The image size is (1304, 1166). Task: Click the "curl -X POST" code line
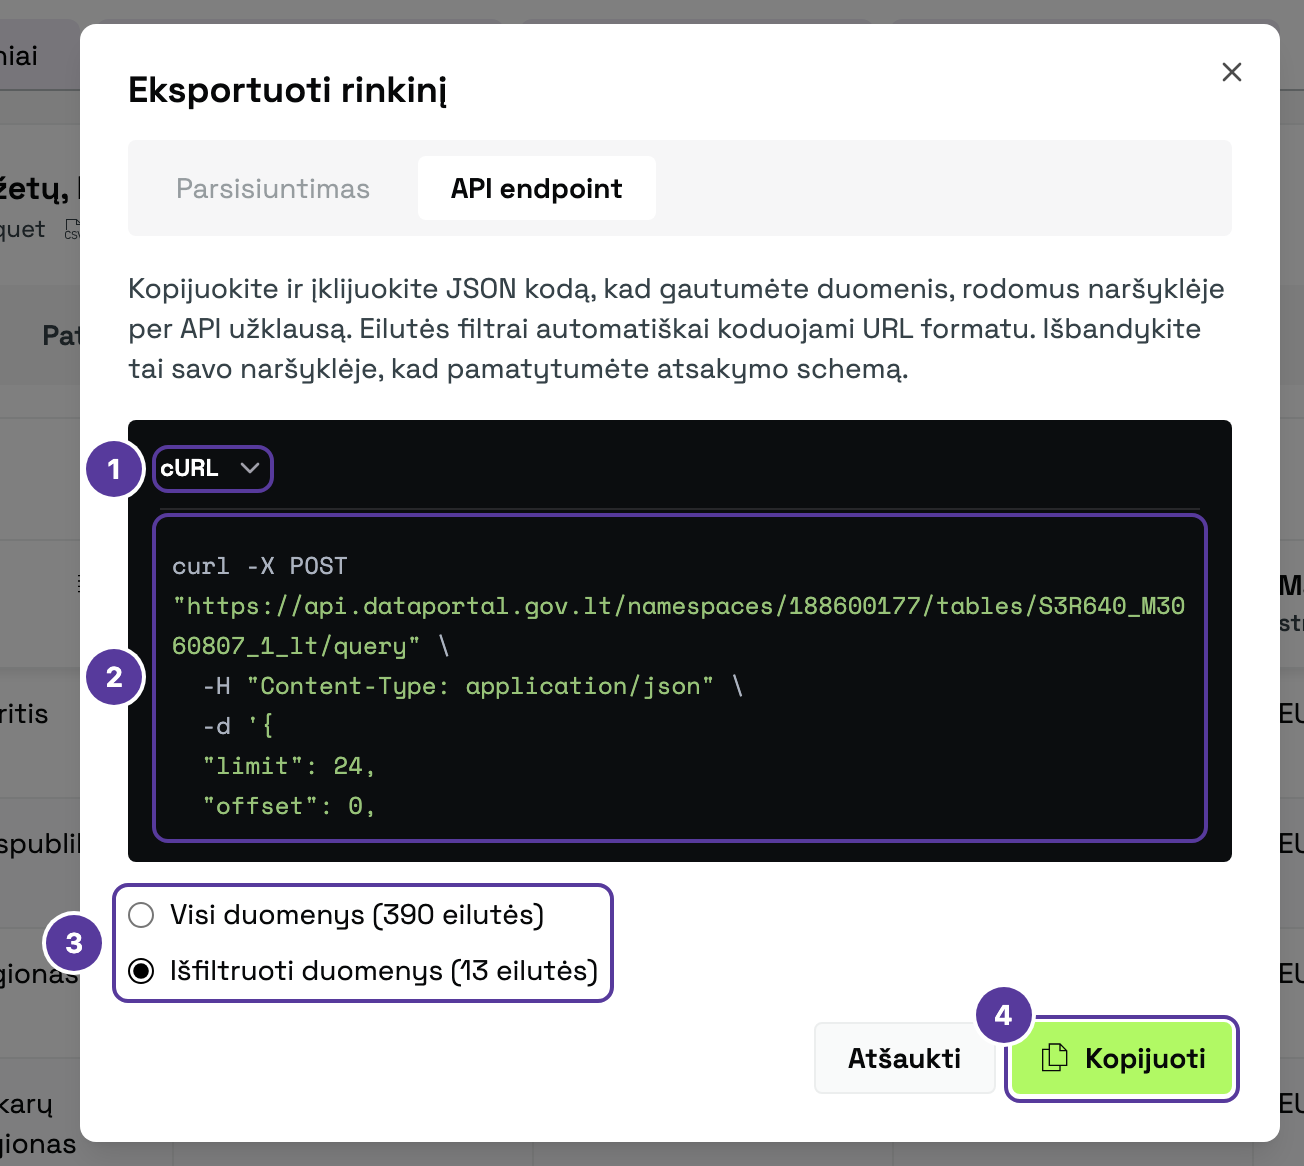(260, 566)
